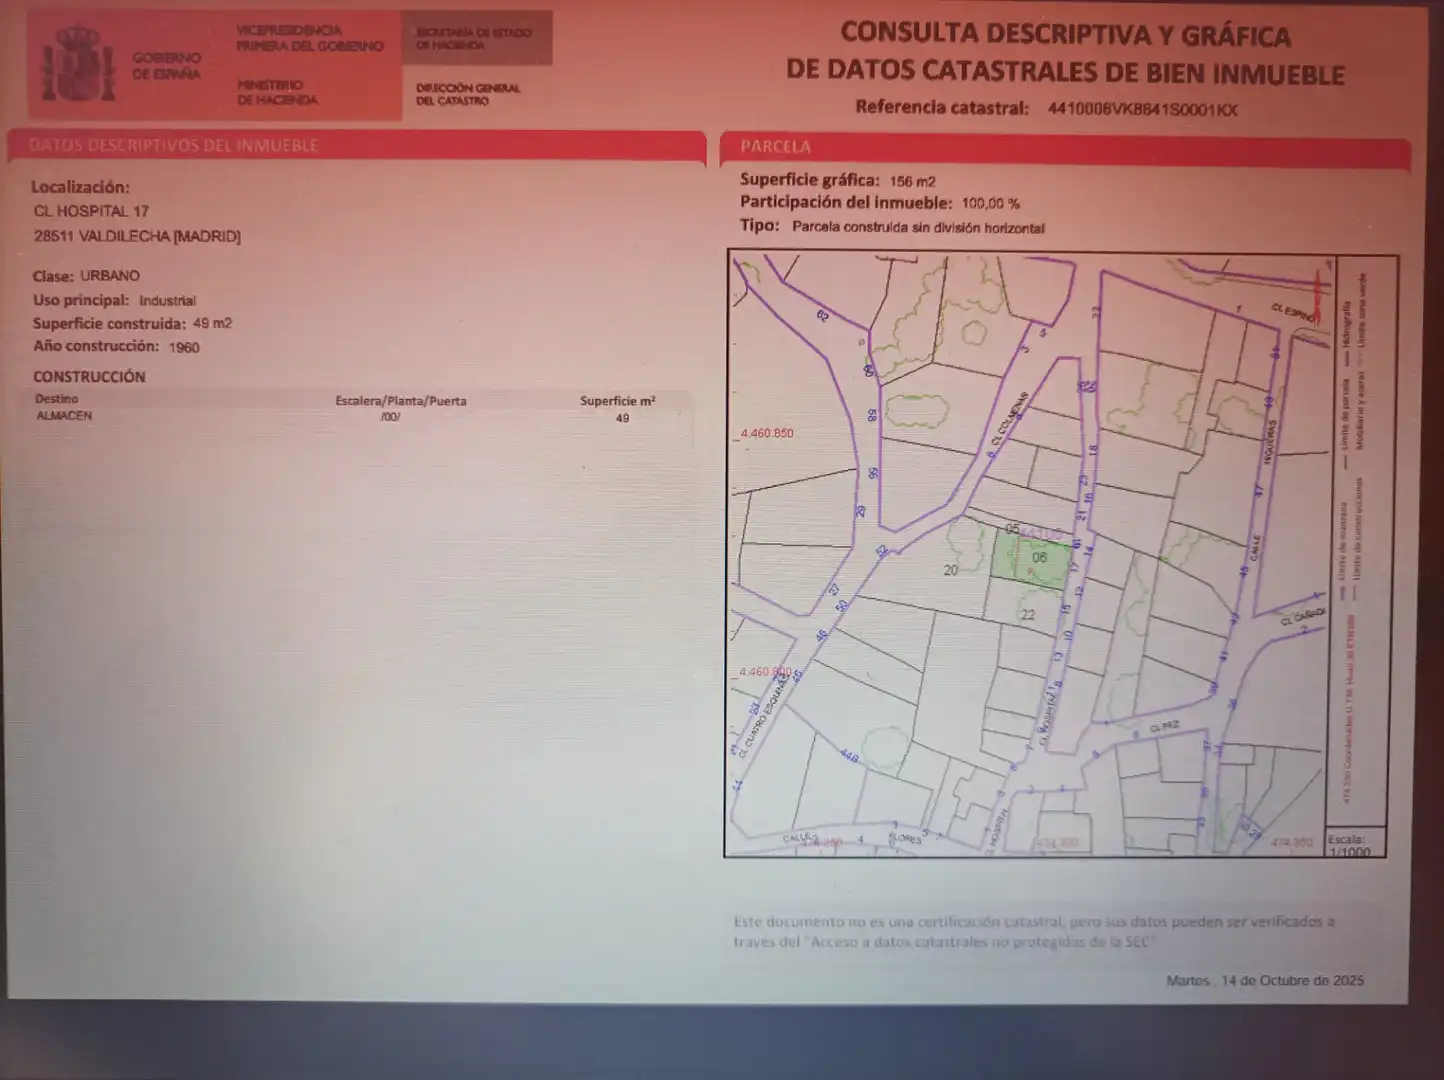The width and height of the screenshot is (1444, 1080).
Task: Click the date Martes, 14 de Octubre de 2025
Action: (x=1265, y=981)
